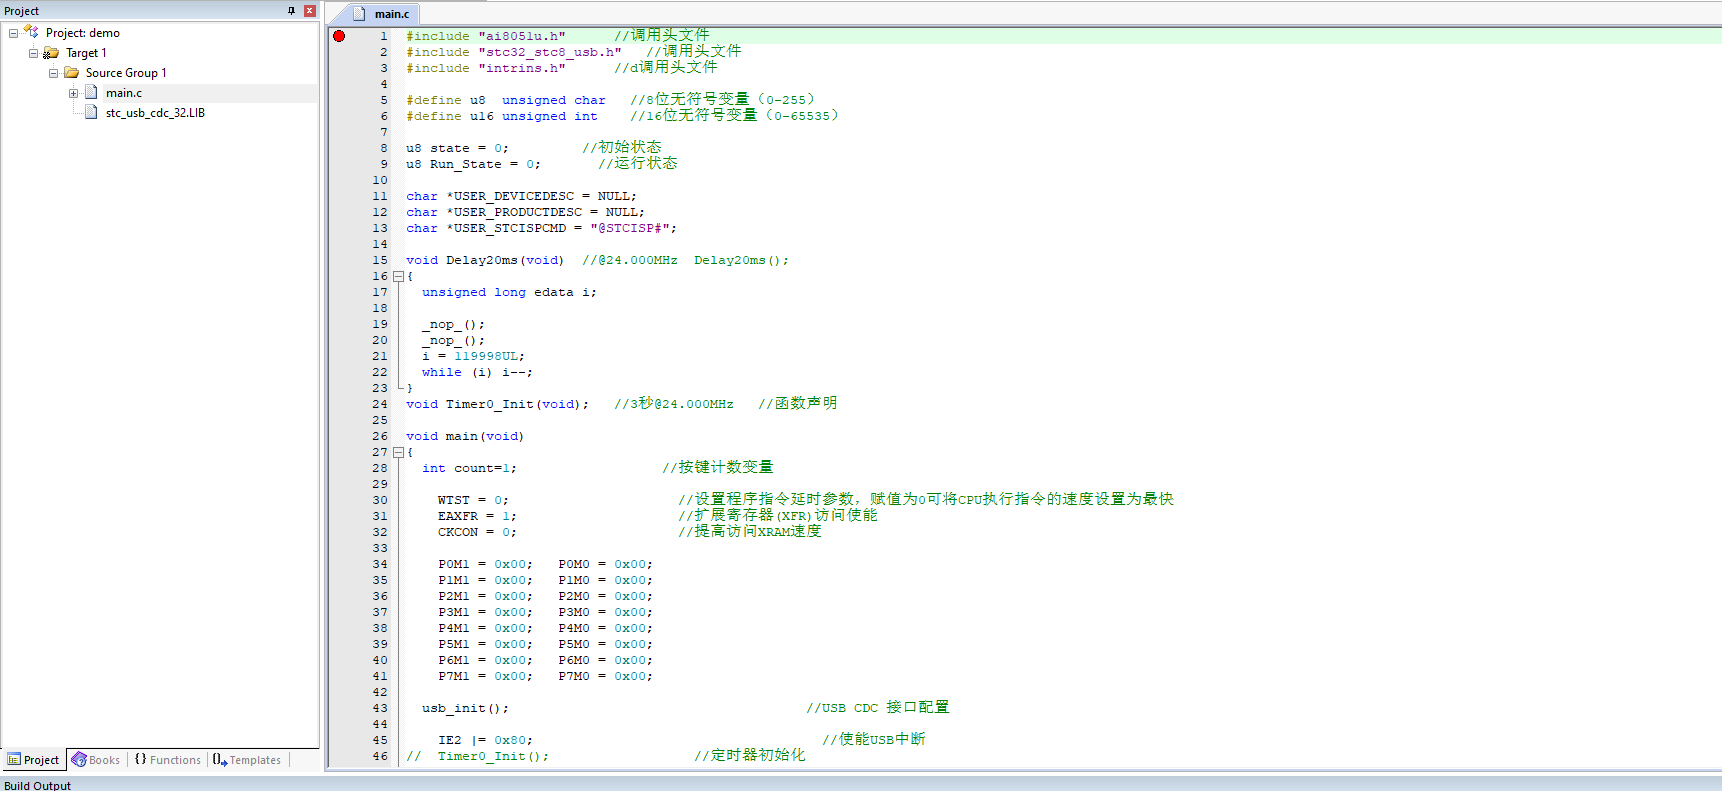Open the Templates tab

[x=247, y=760]
